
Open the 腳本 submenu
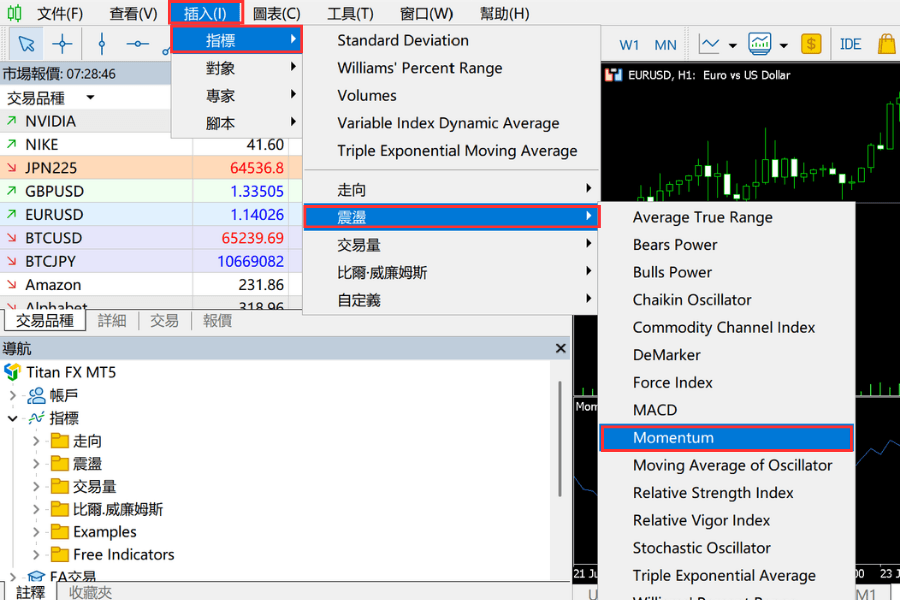coord(236,123)
